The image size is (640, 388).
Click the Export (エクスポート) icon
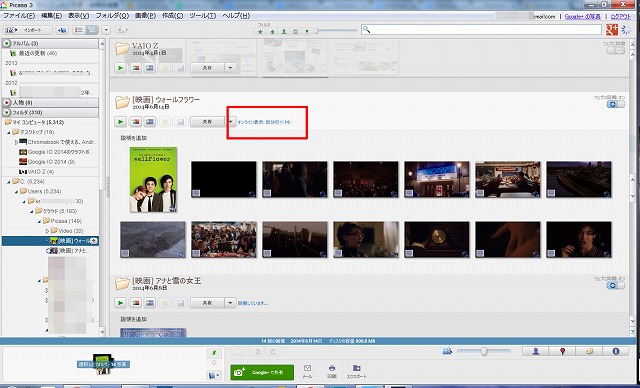pyautogui.click(x=356, y=371)
